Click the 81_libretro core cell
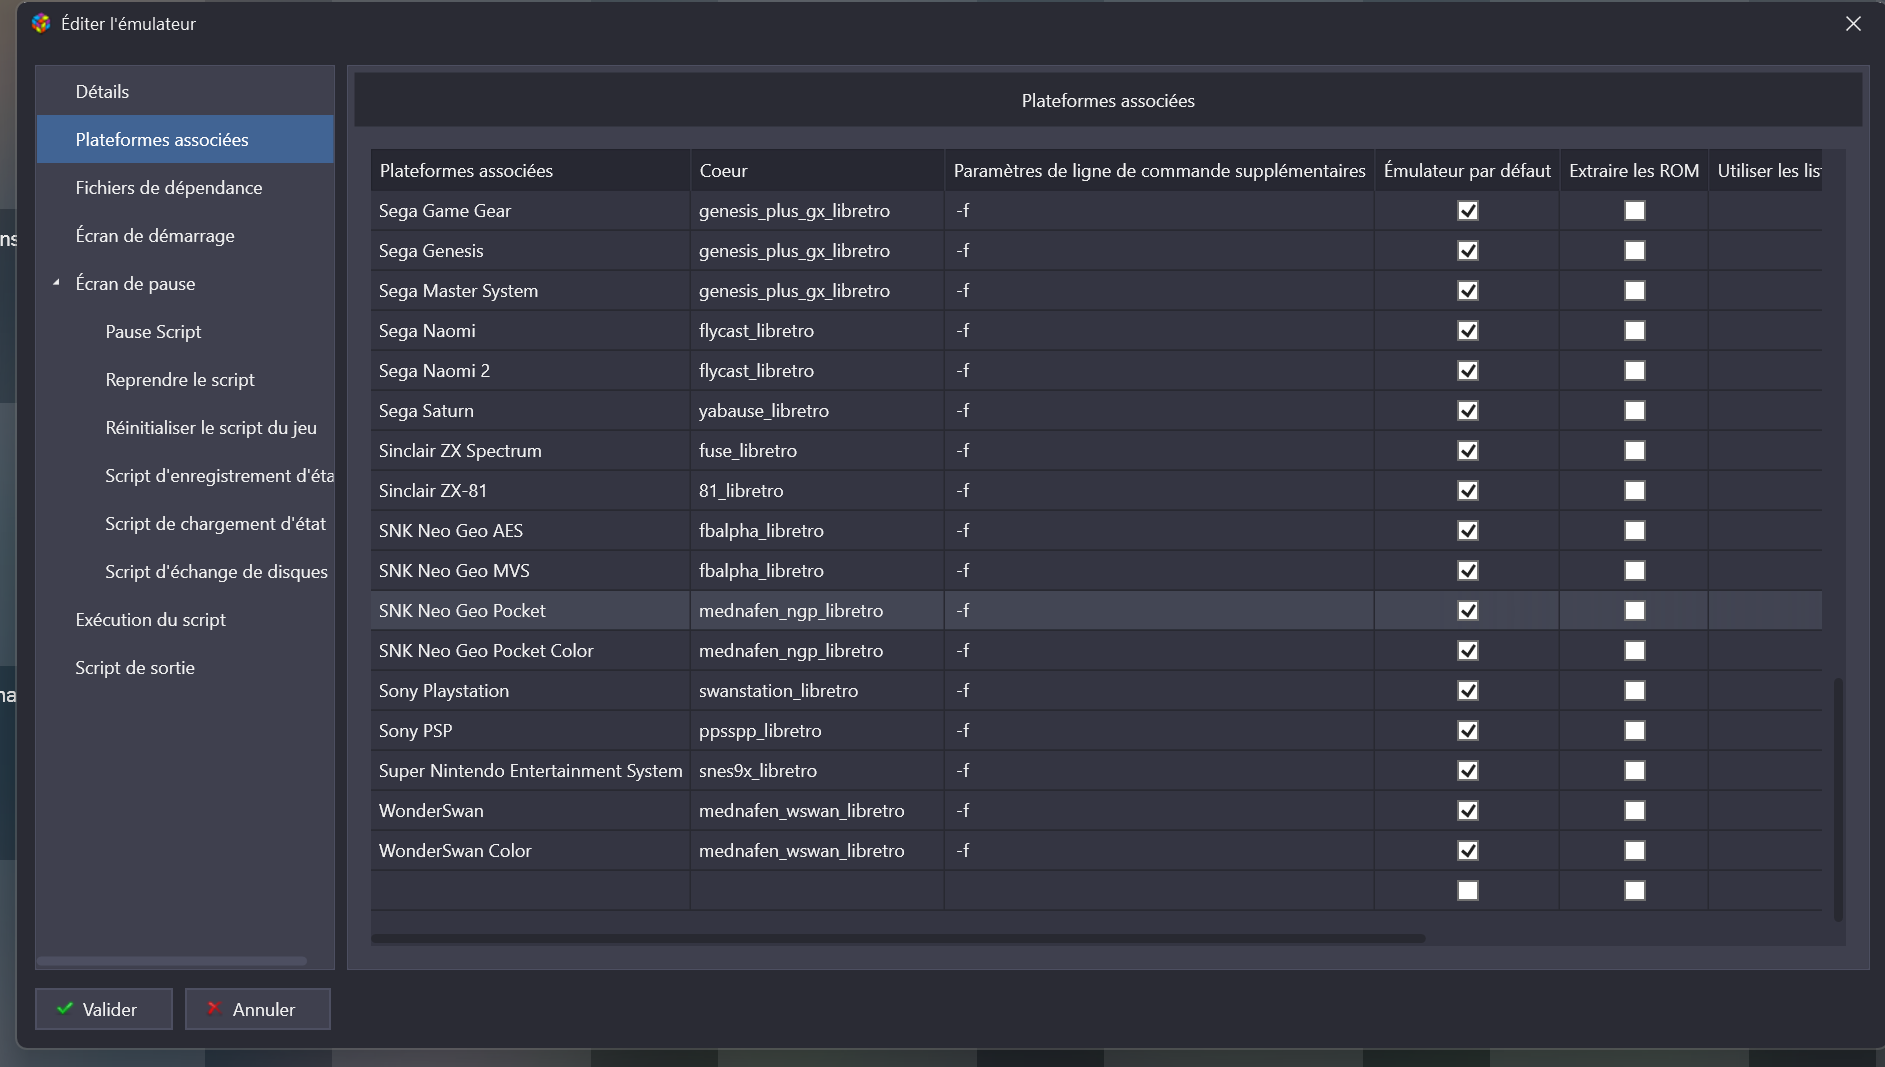This screenshot has height=1067, width=1885. (x=817, y=490)
